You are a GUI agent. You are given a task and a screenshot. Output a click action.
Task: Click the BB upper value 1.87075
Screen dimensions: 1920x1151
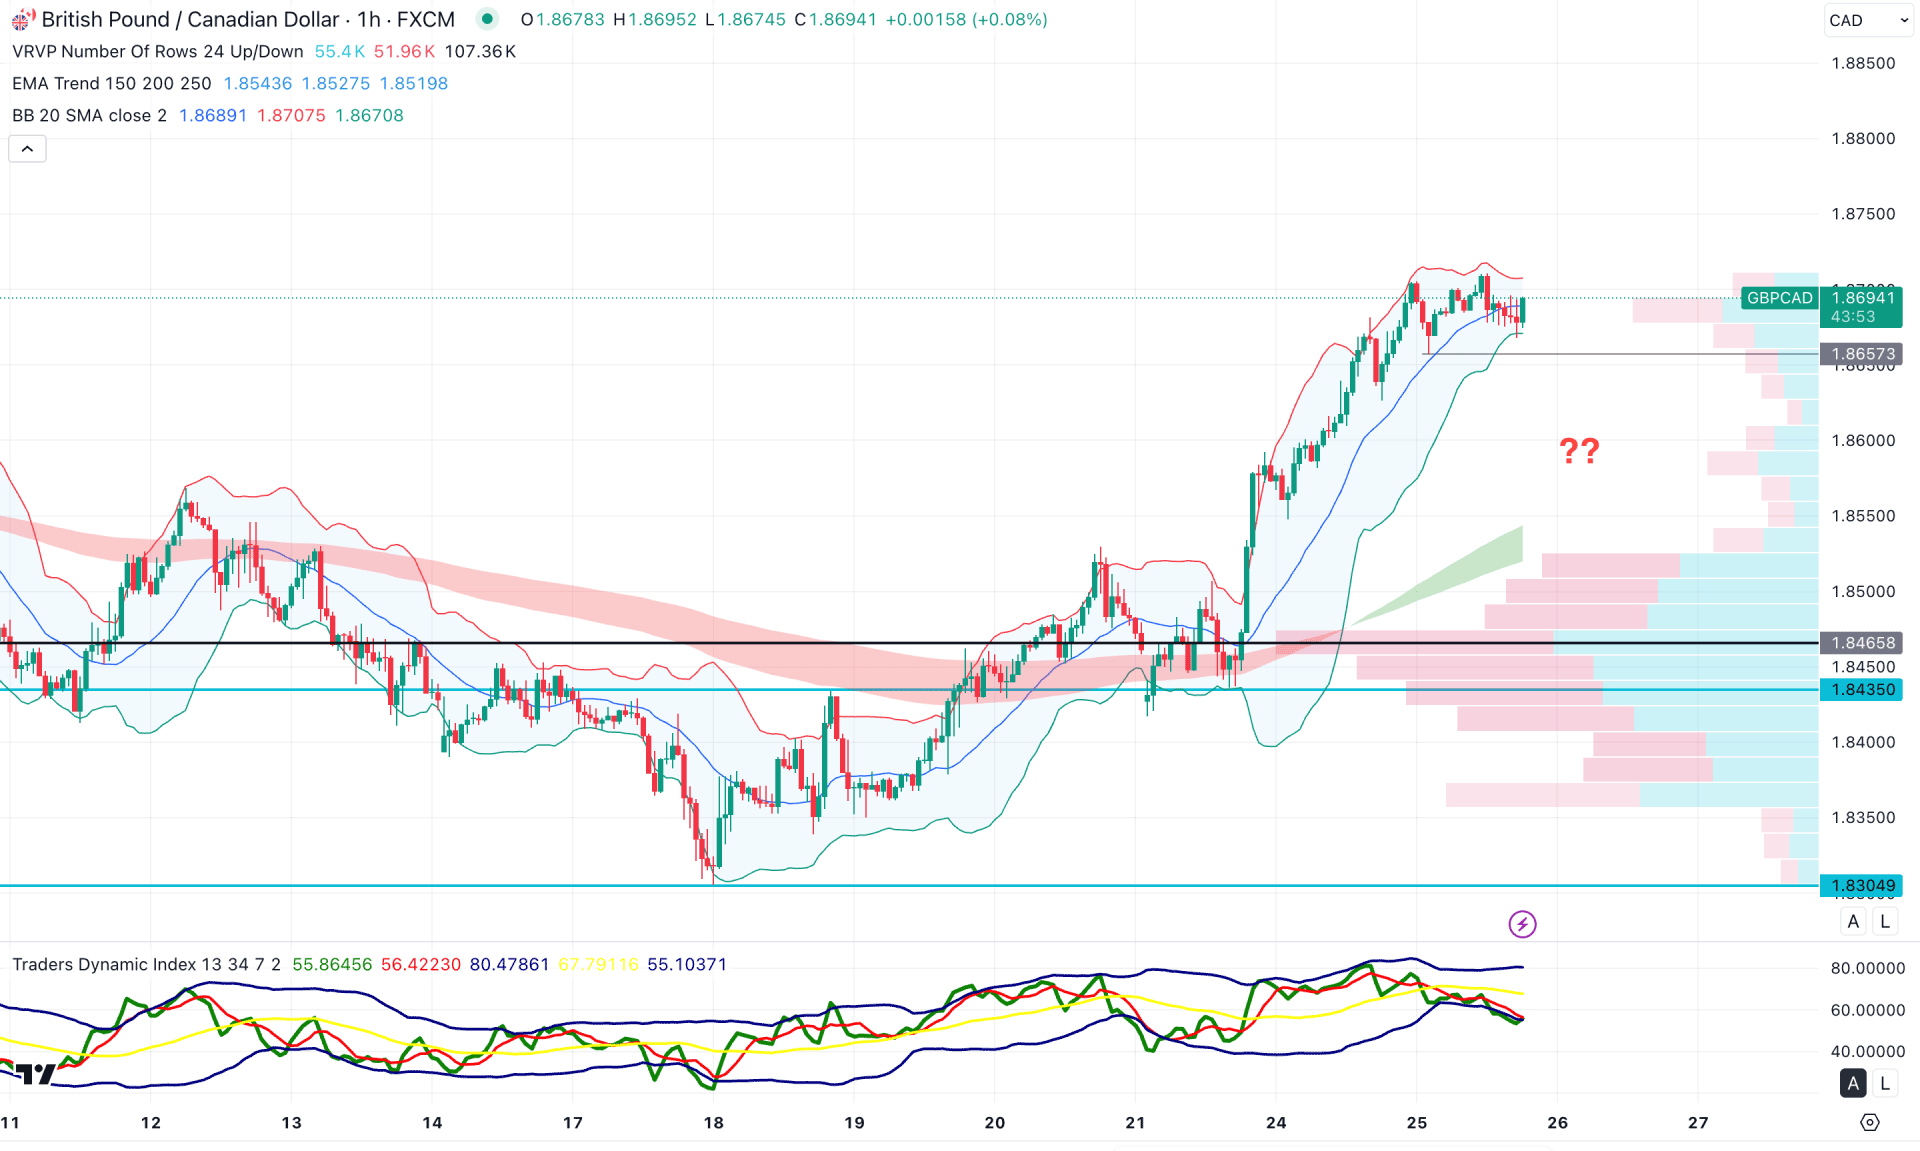[x=291, y=115]
